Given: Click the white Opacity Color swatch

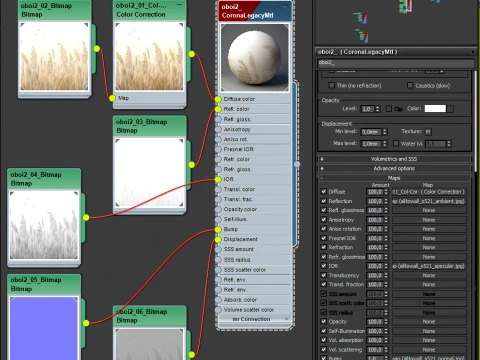Looking at the screenshot, I should [435, 108].
